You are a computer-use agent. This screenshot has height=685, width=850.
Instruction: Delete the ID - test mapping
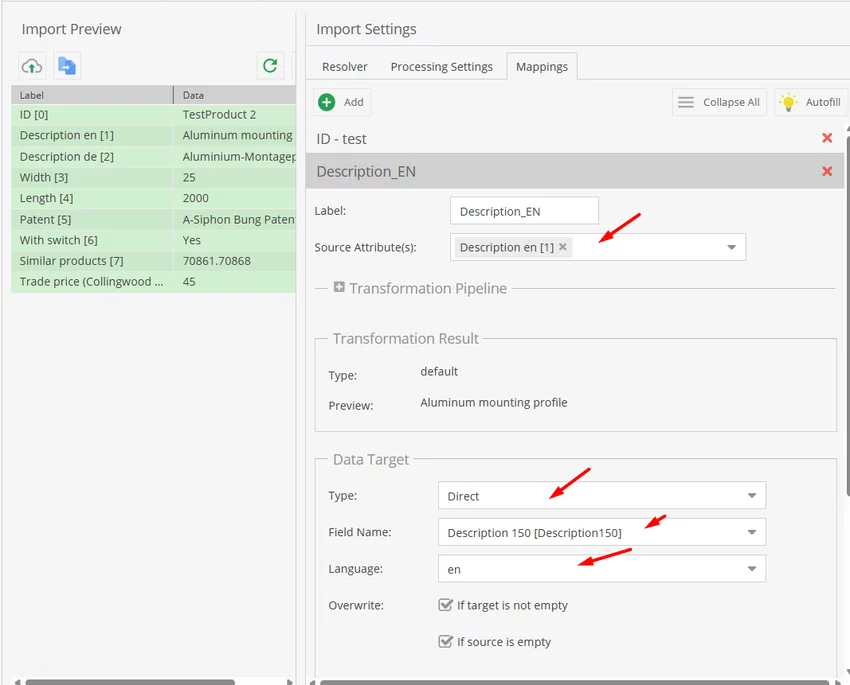(827, 138)
